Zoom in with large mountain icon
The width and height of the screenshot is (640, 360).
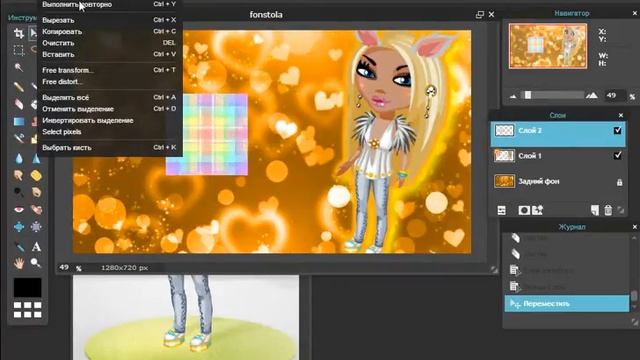point(592,96)
